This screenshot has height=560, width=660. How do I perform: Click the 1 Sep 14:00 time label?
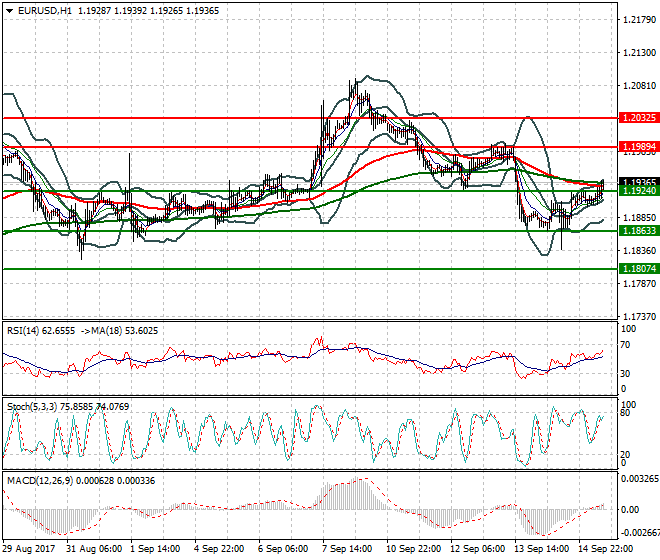pos(155,549)
